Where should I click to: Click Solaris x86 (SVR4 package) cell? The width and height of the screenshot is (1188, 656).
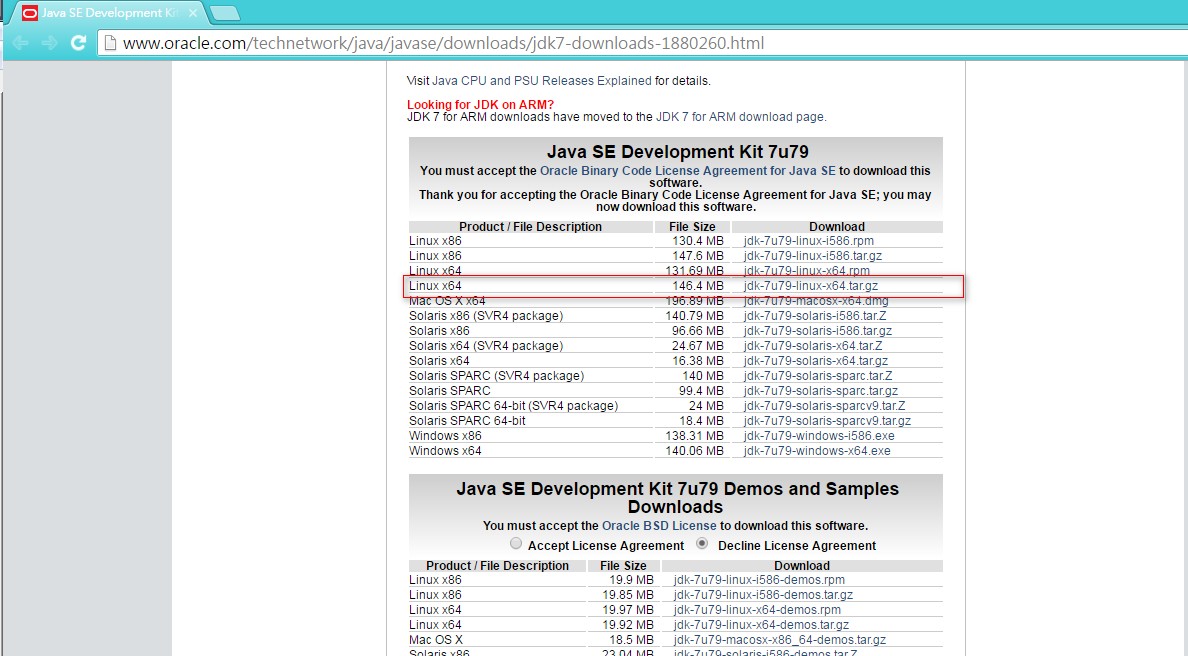click(530, 316)
